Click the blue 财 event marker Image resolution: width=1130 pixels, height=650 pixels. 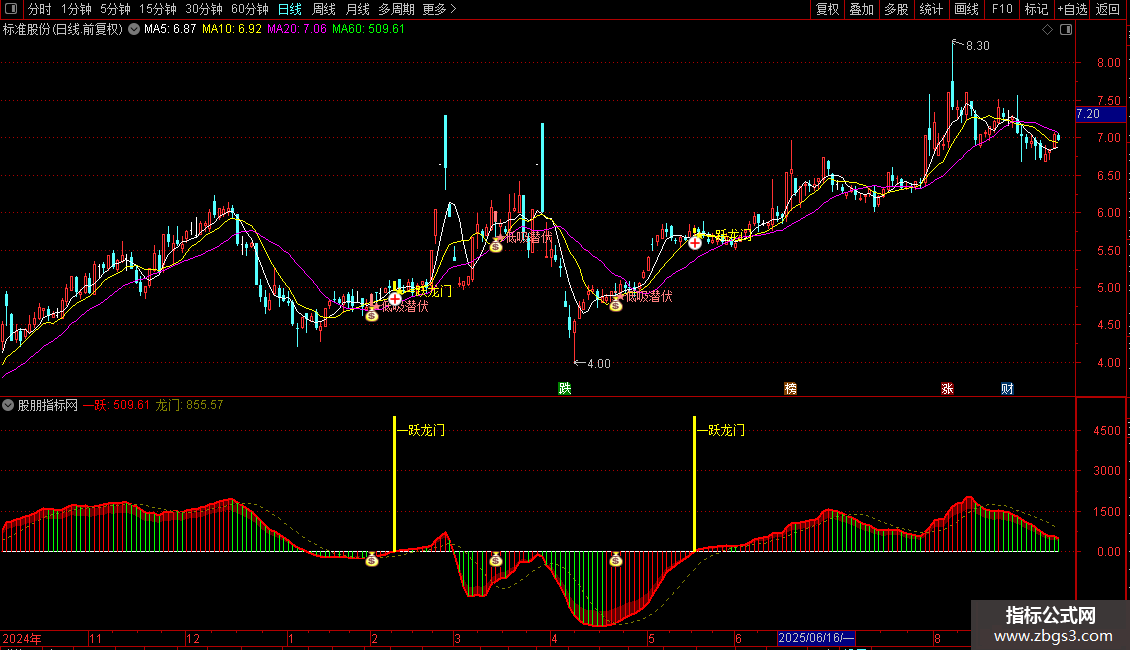[1007, 388]
